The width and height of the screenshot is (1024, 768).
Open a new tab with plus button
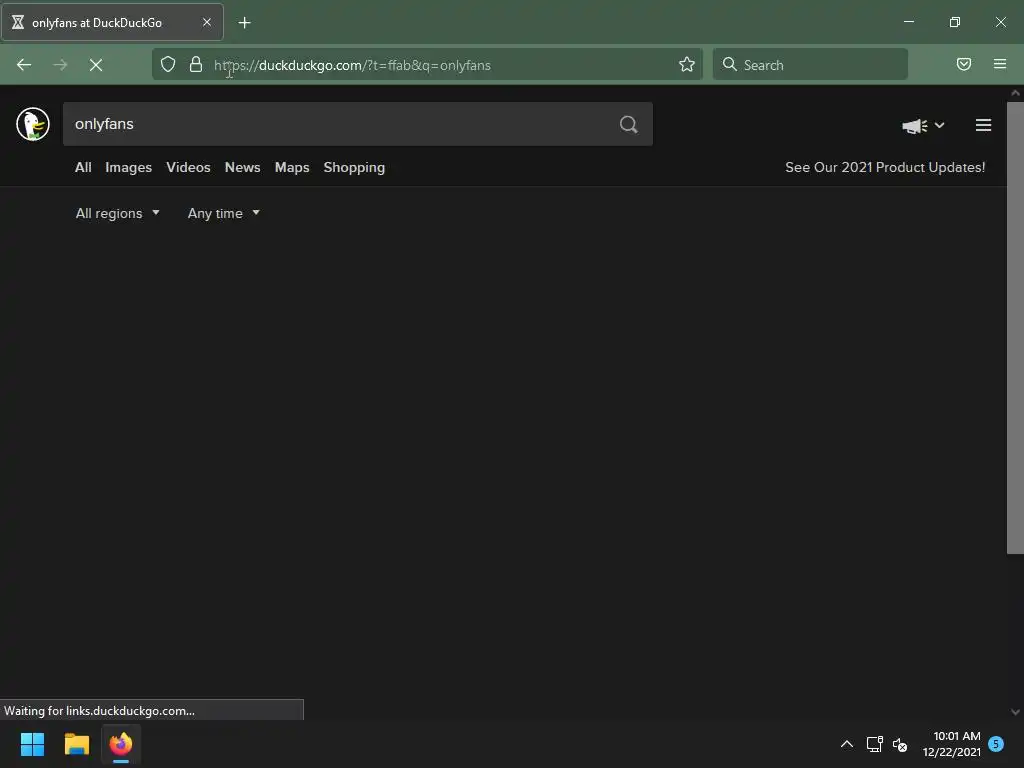(244, 23)
